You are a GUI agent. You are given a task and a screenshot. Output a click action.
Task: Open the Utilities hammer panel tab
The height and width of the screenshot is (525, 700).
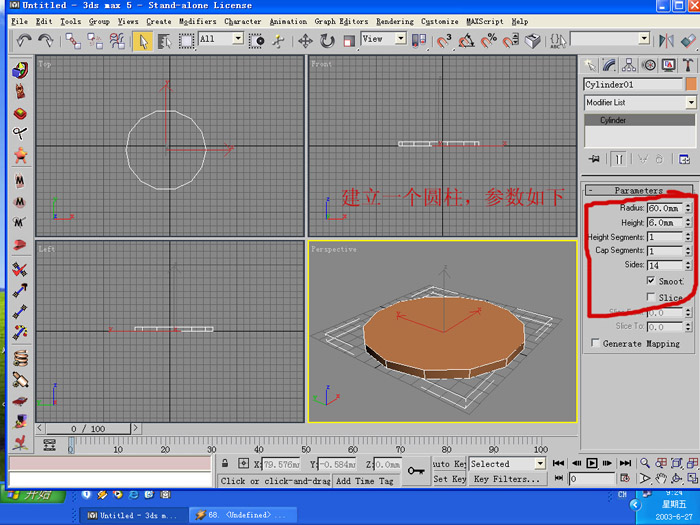pos(688,65)
